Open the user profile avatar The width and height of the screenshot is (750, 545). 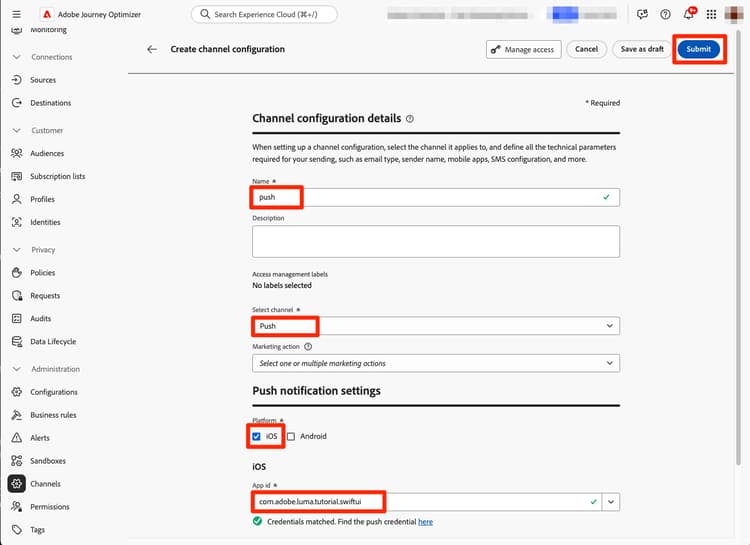tap(734, 14)
